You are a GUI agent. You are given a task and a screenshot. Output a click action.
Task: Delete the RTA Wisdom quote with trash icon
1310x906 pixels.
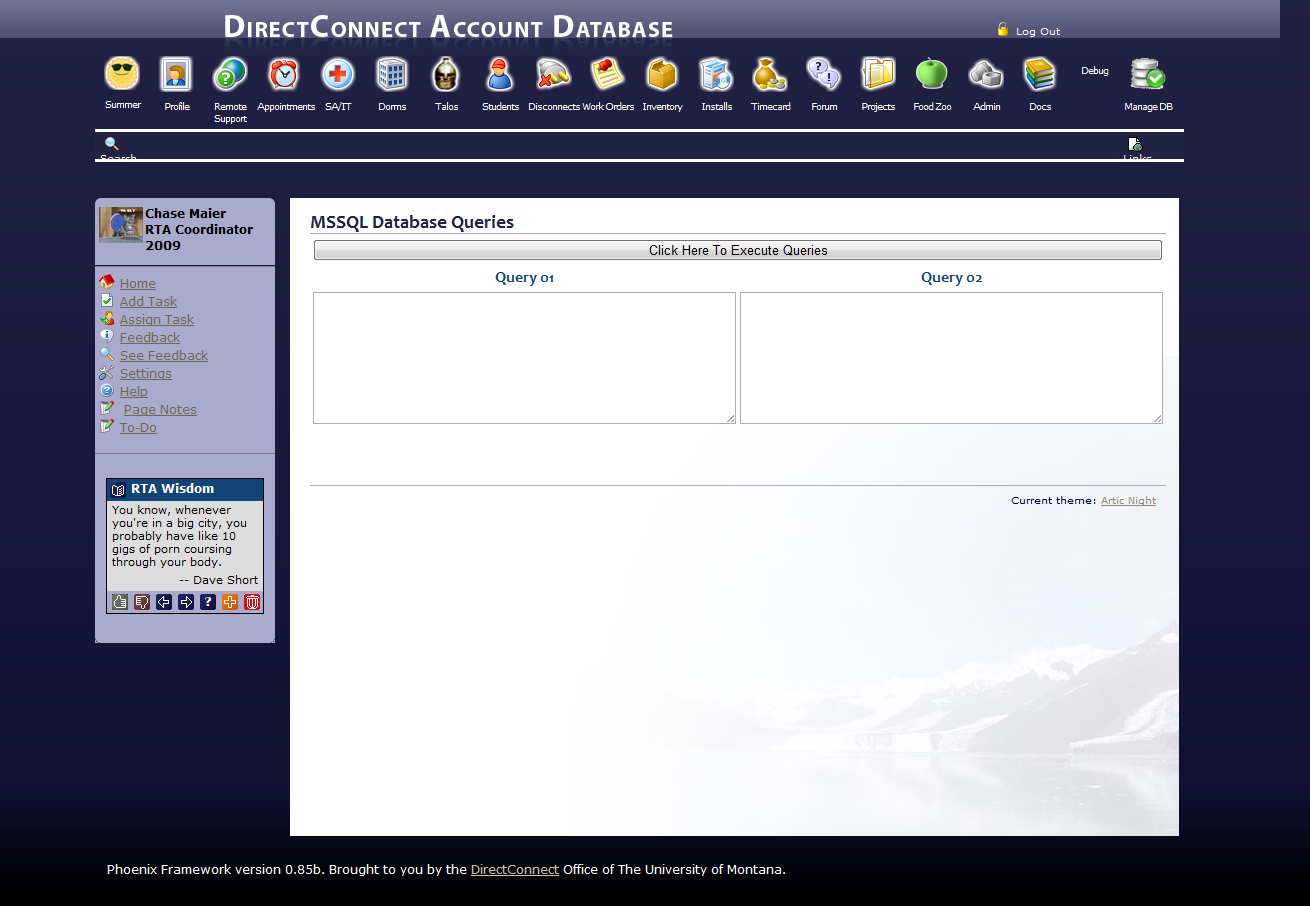(x=252, y=602)
